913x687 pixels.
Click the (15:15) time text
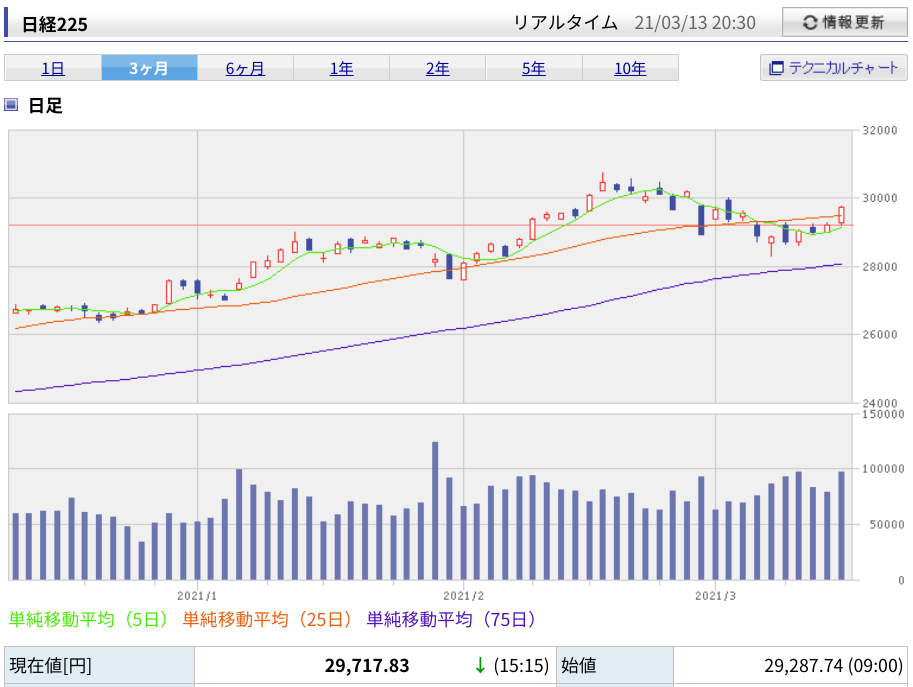[521, 665]
